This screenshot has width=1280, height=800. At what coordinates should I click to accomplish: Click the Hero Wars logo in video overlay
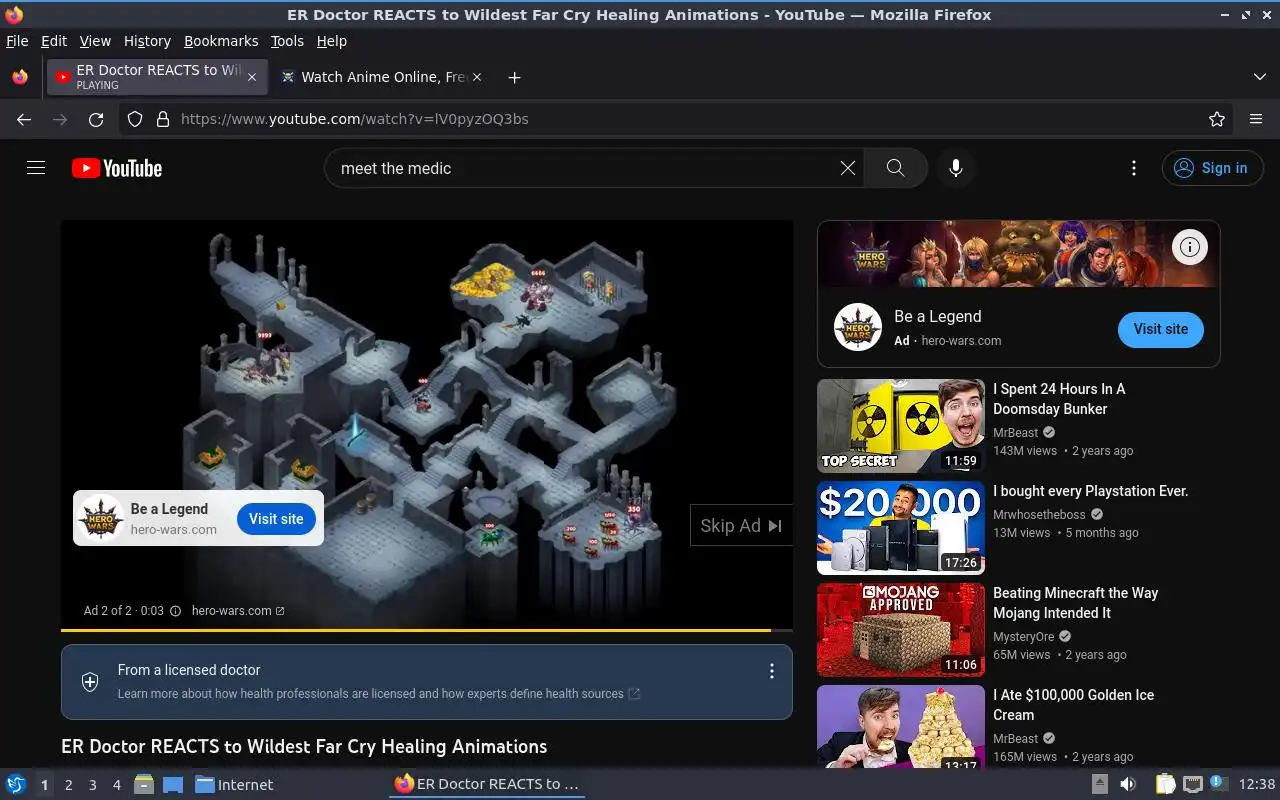(101, 518)
